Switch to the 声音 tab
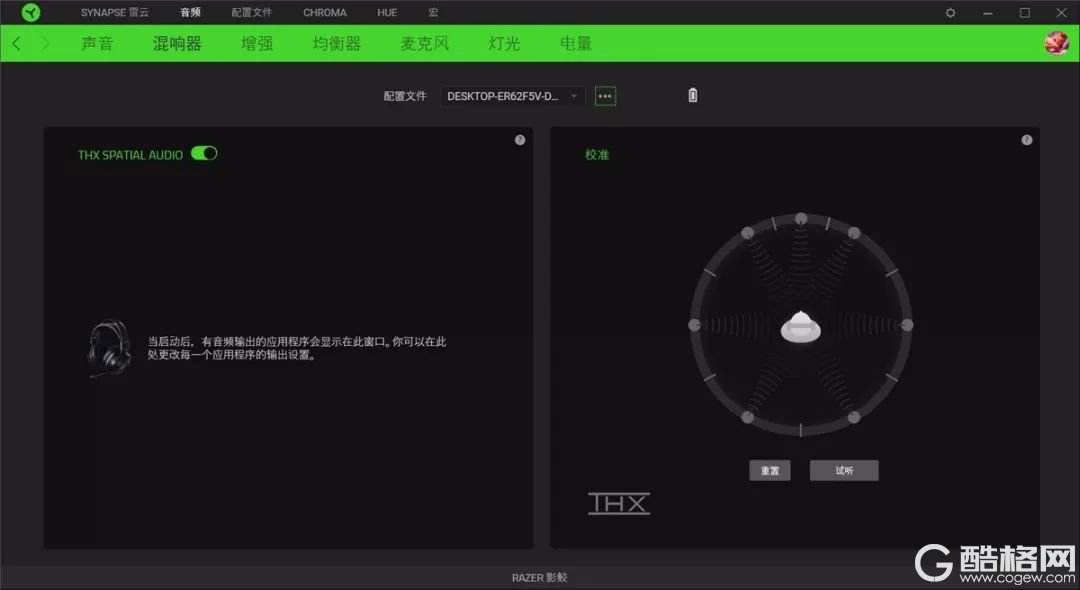1080x590 pixels. tap(97, 43)
